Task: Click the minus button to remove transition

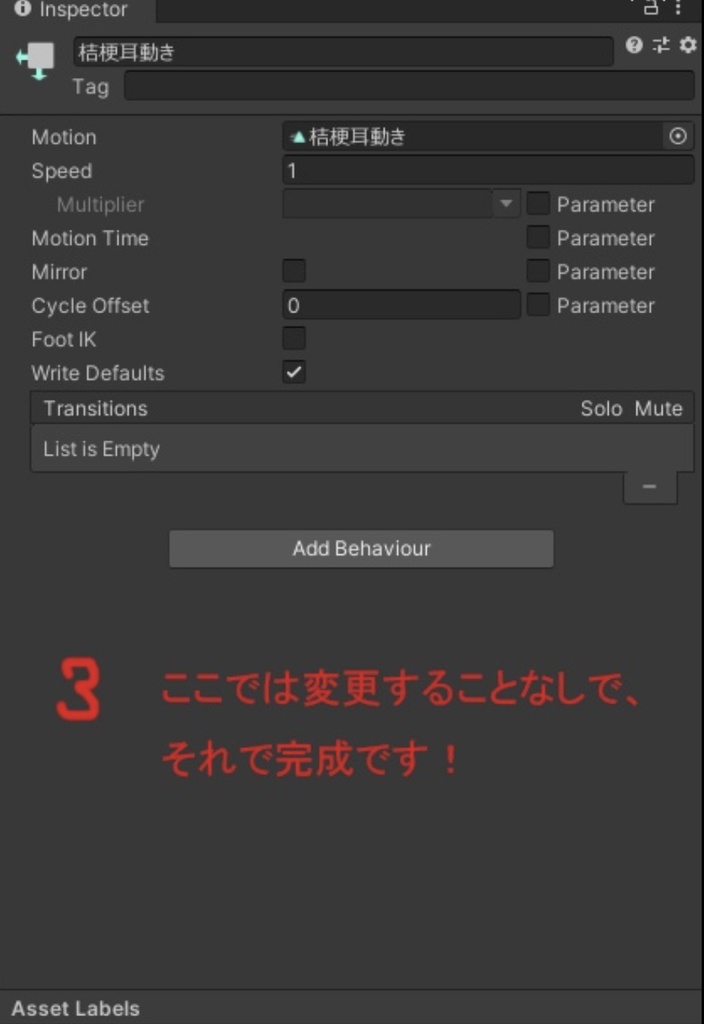Action: pos(650,487)
